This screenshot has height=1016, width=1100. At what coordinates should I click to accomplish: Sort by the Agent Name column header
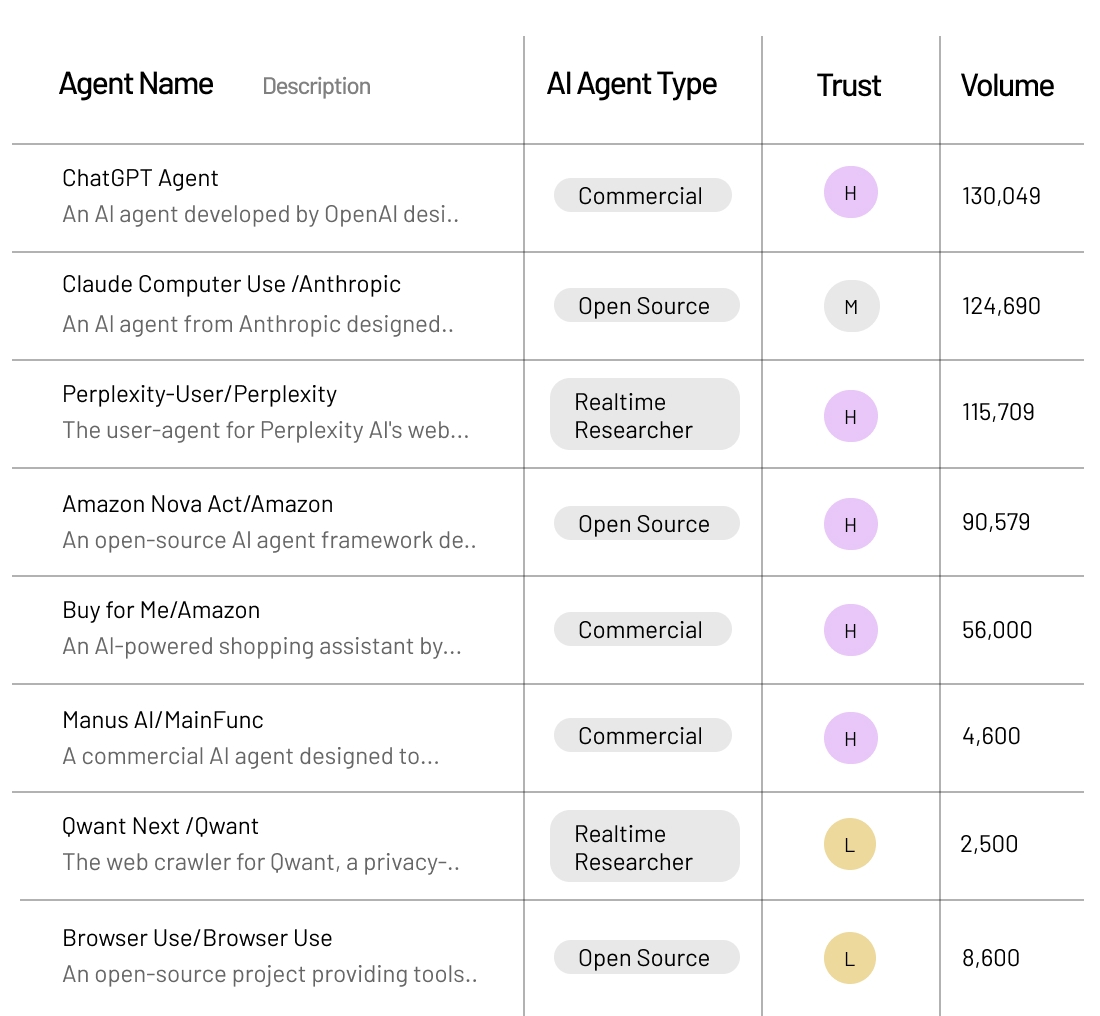point(136,84)
